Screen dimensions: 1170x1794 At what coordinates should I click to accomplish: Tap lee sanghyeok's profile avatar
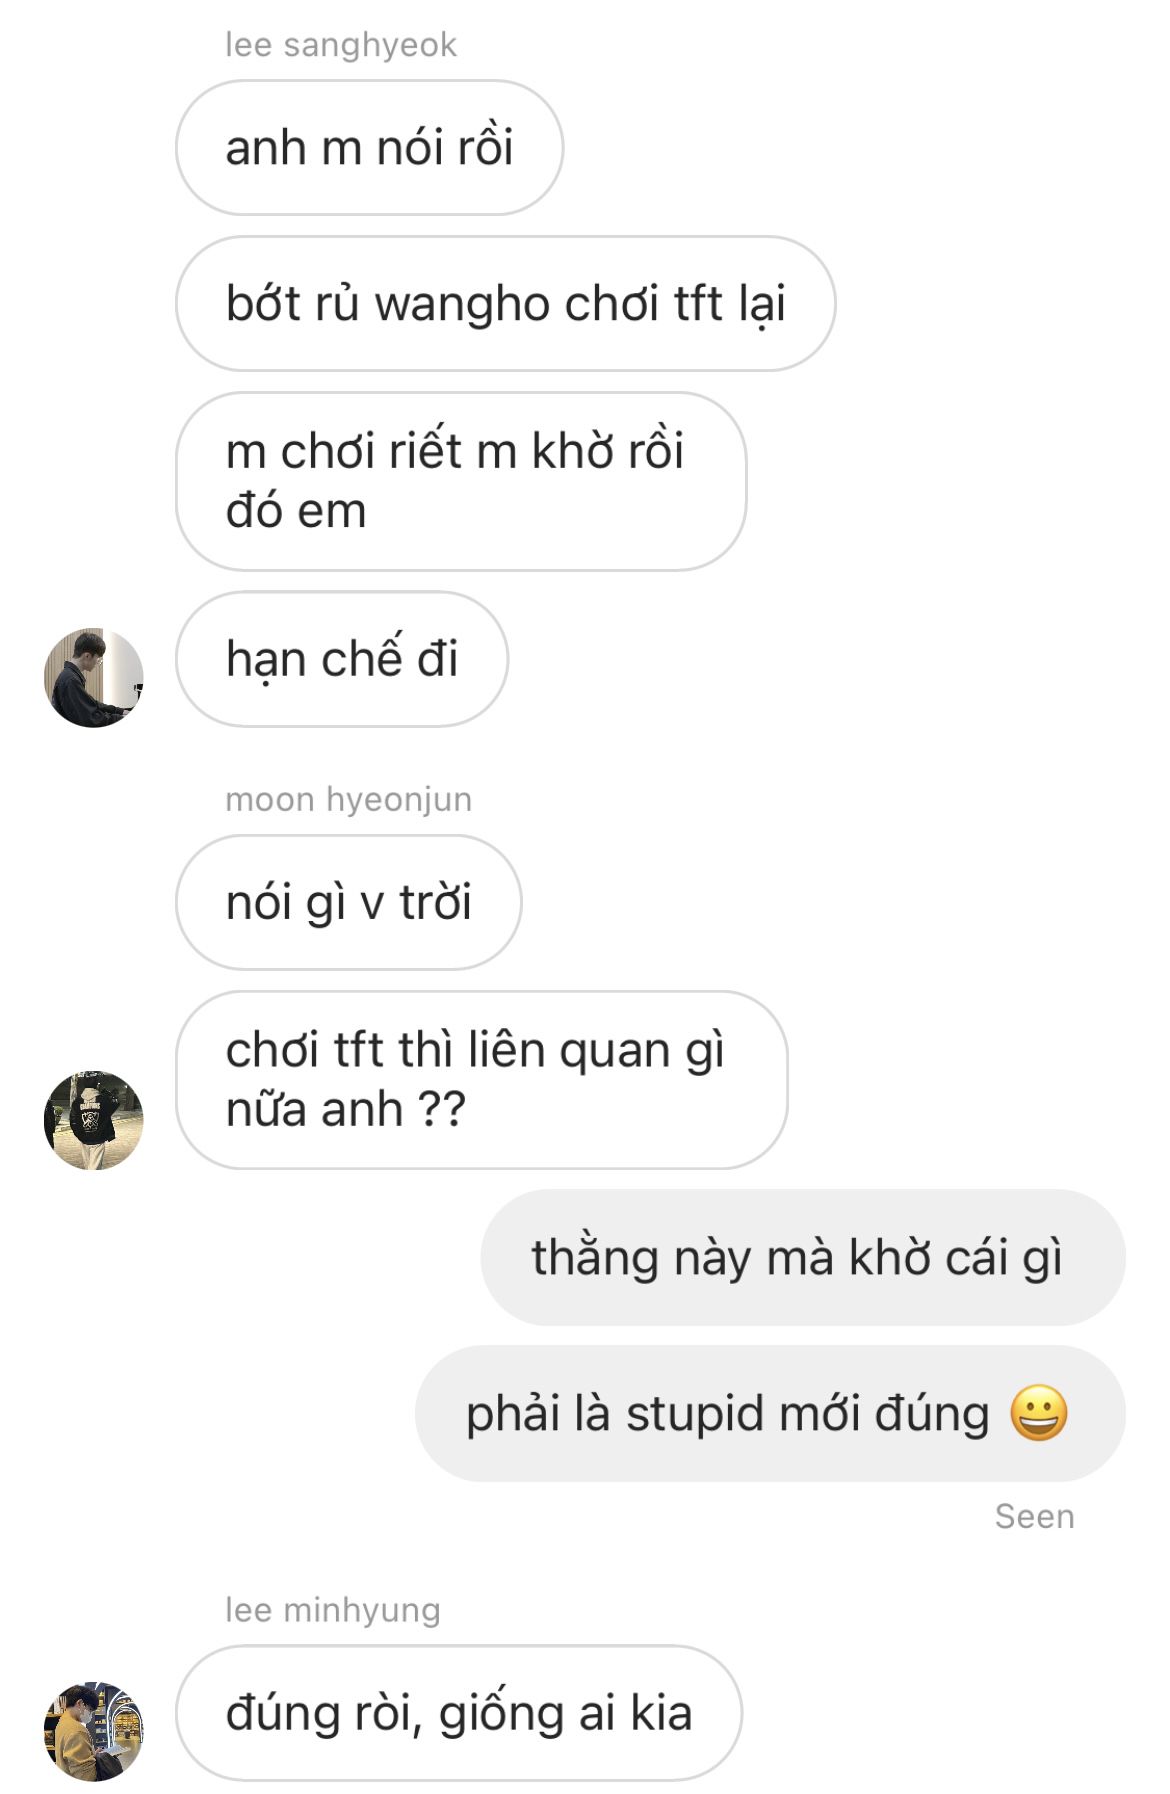point(94,678)
